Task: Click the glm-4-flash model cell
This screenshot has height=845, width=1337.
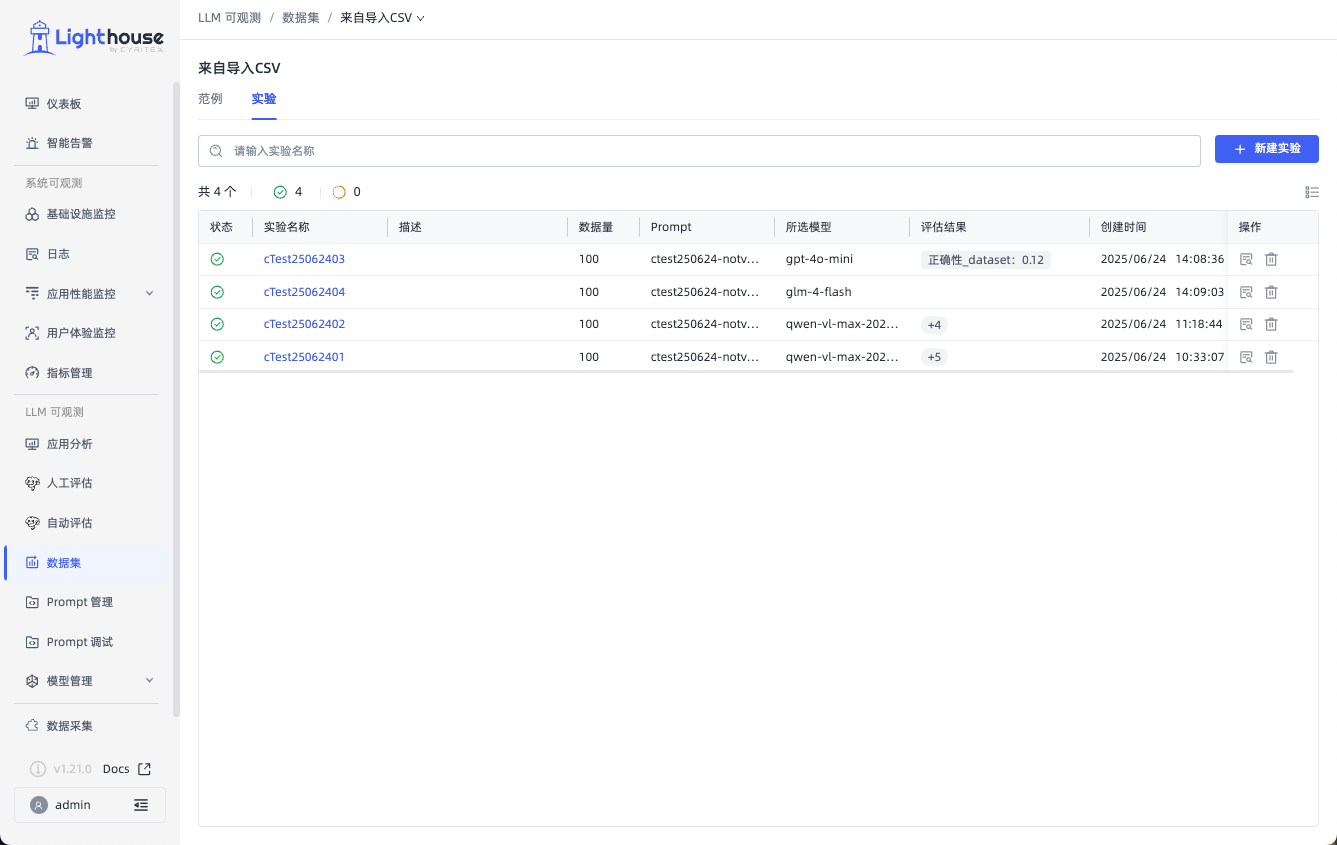Action: point(818,292)
